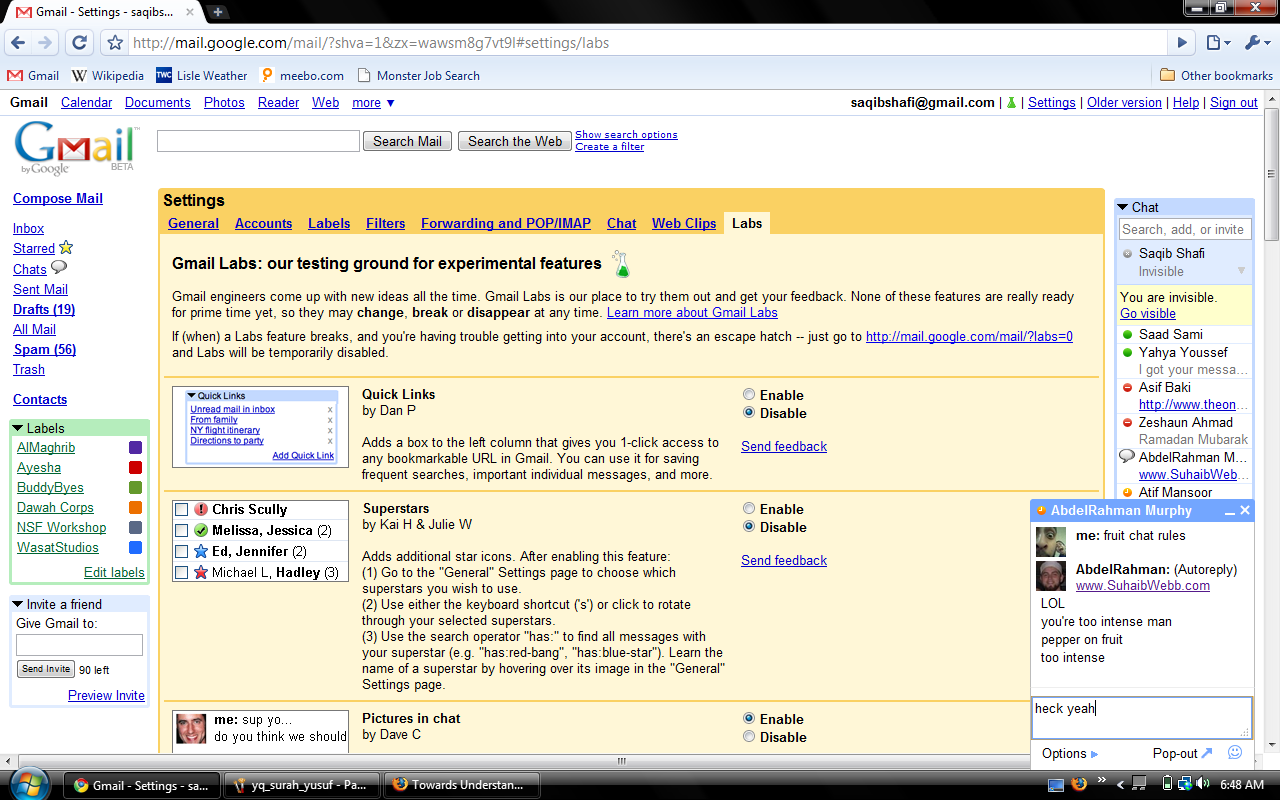This screenshot has height=800, width=1280.
Task: Switch to the General settings tab
Action: [193, 223]
